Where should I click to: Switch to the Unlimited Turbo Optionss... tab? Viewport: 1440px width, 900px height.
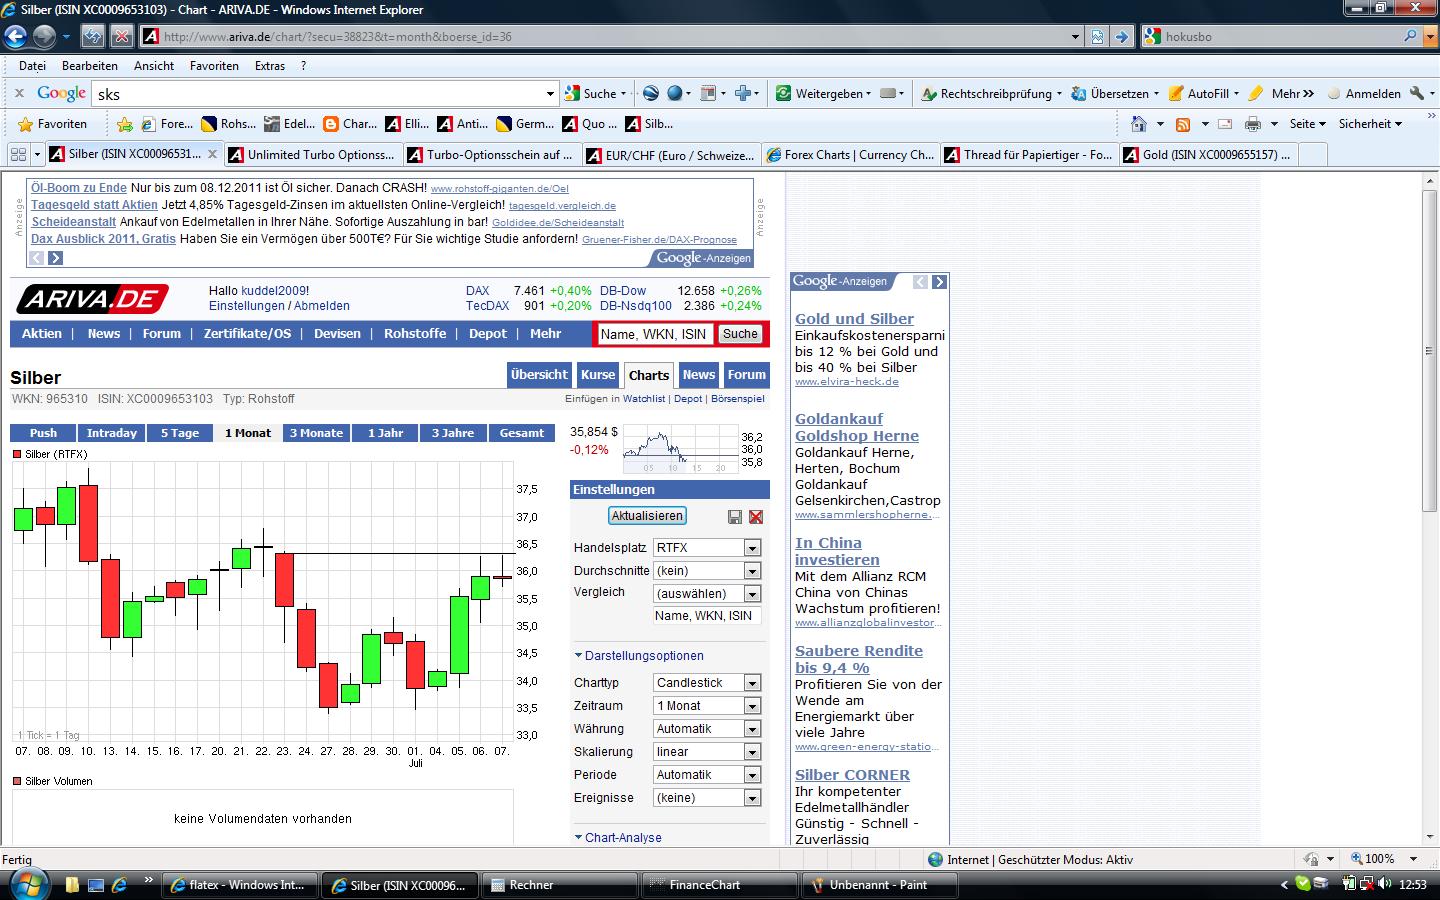click(x=312, y=155)
